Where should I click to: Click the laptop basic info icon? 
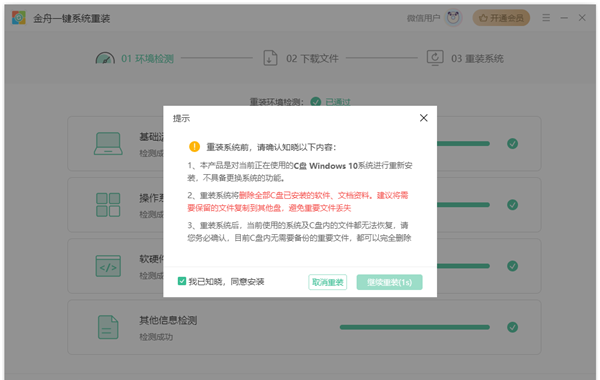click(x=108, y=144)
